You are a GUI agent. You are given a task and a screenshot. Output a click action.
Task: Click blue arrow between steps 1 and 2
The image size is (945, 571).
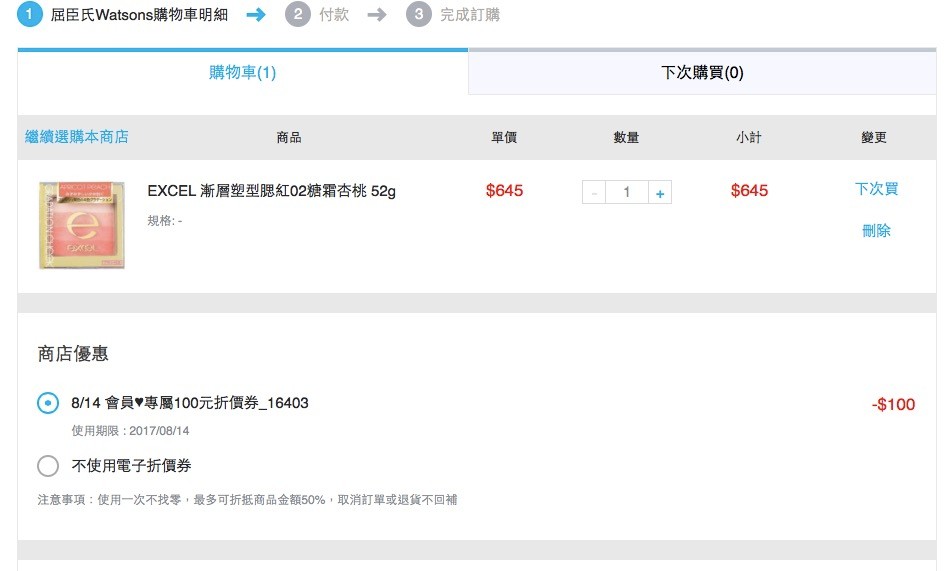pyautogui.click(x=256, y=14)
